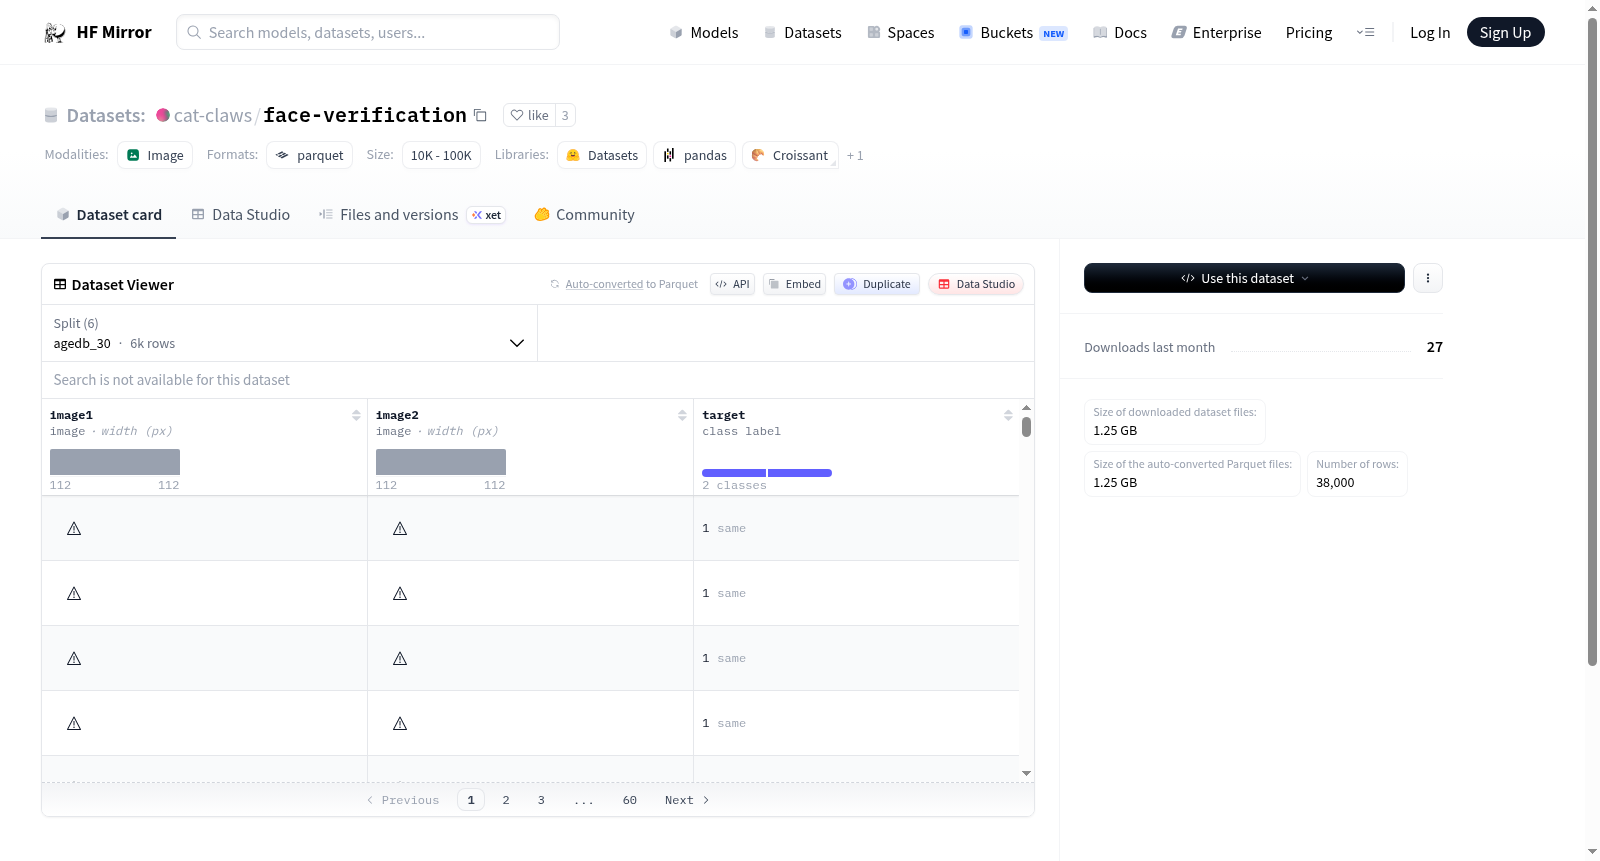Jump to page 60 of the viewer
This screenshot has height=861, width=1600.
click(x=630, y=800)
